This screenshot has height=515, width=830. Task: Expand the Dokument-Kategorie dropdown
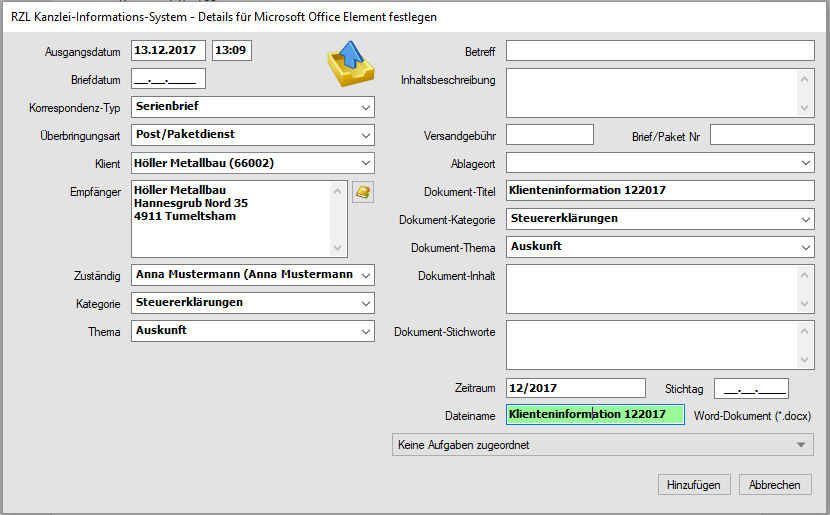click(x=806, y=219)
